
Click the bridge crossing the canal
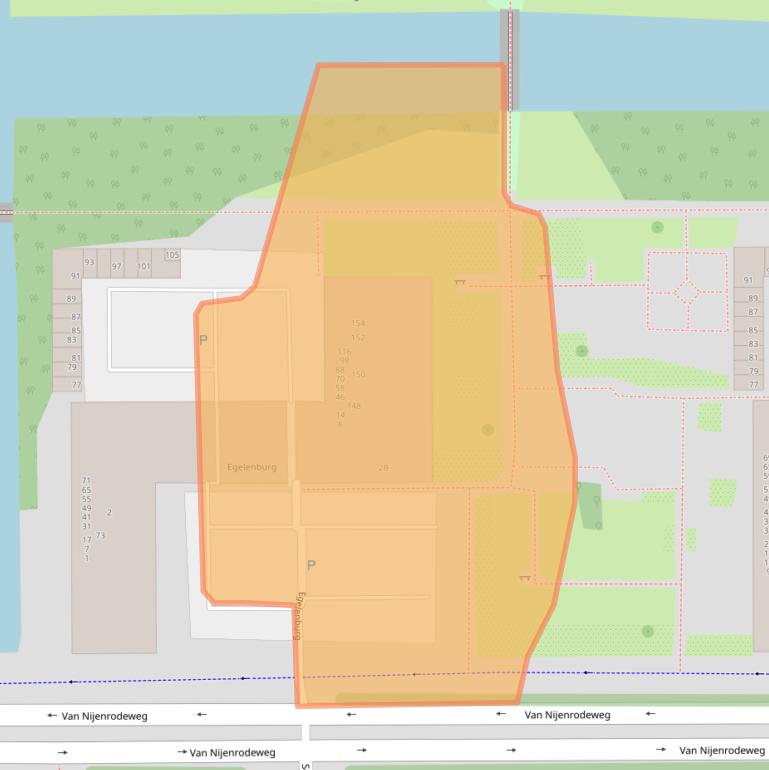click(x=510, y=60)
